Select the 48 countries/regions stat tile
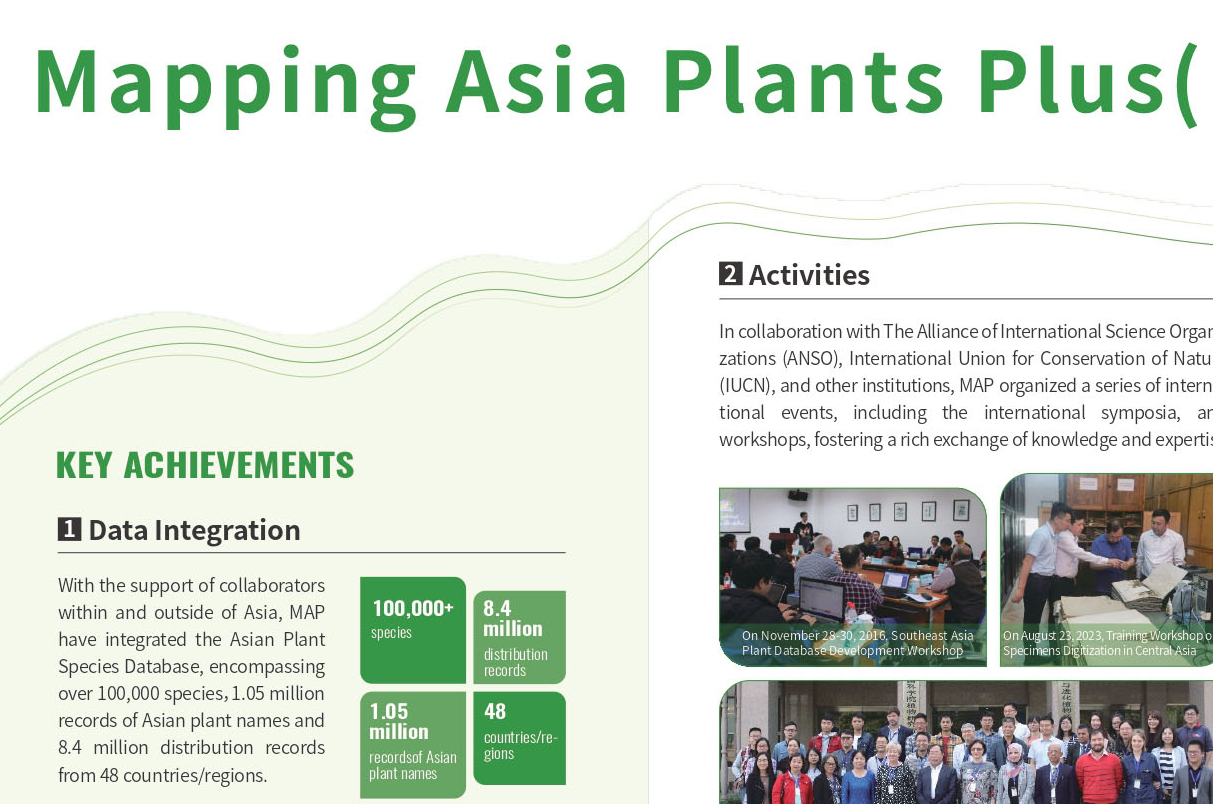 (x=520, y=739)
